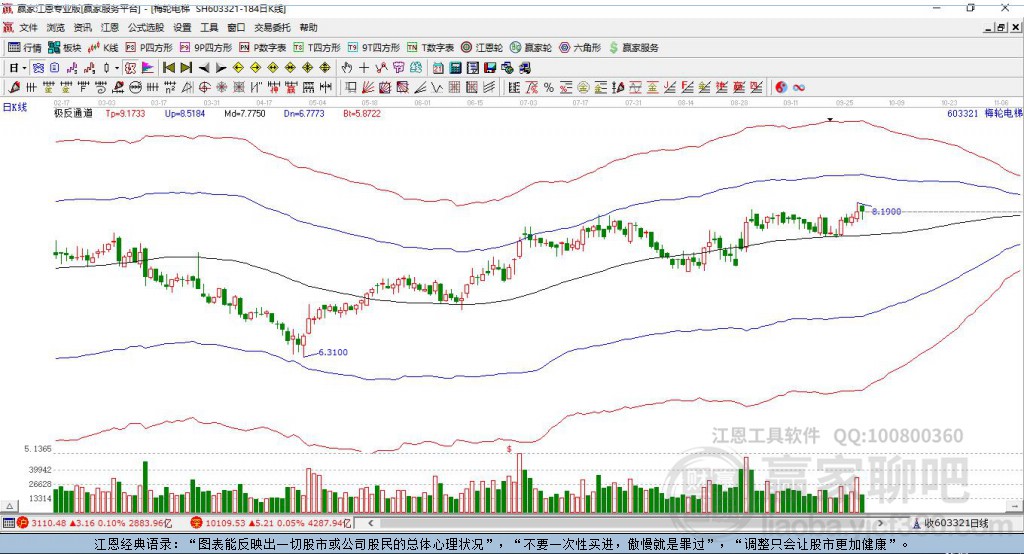The width and height of the screenshot is (1024, 554).
Task: Open the 江恩轮 Gann wheel
Action: (x=482, y=48)
